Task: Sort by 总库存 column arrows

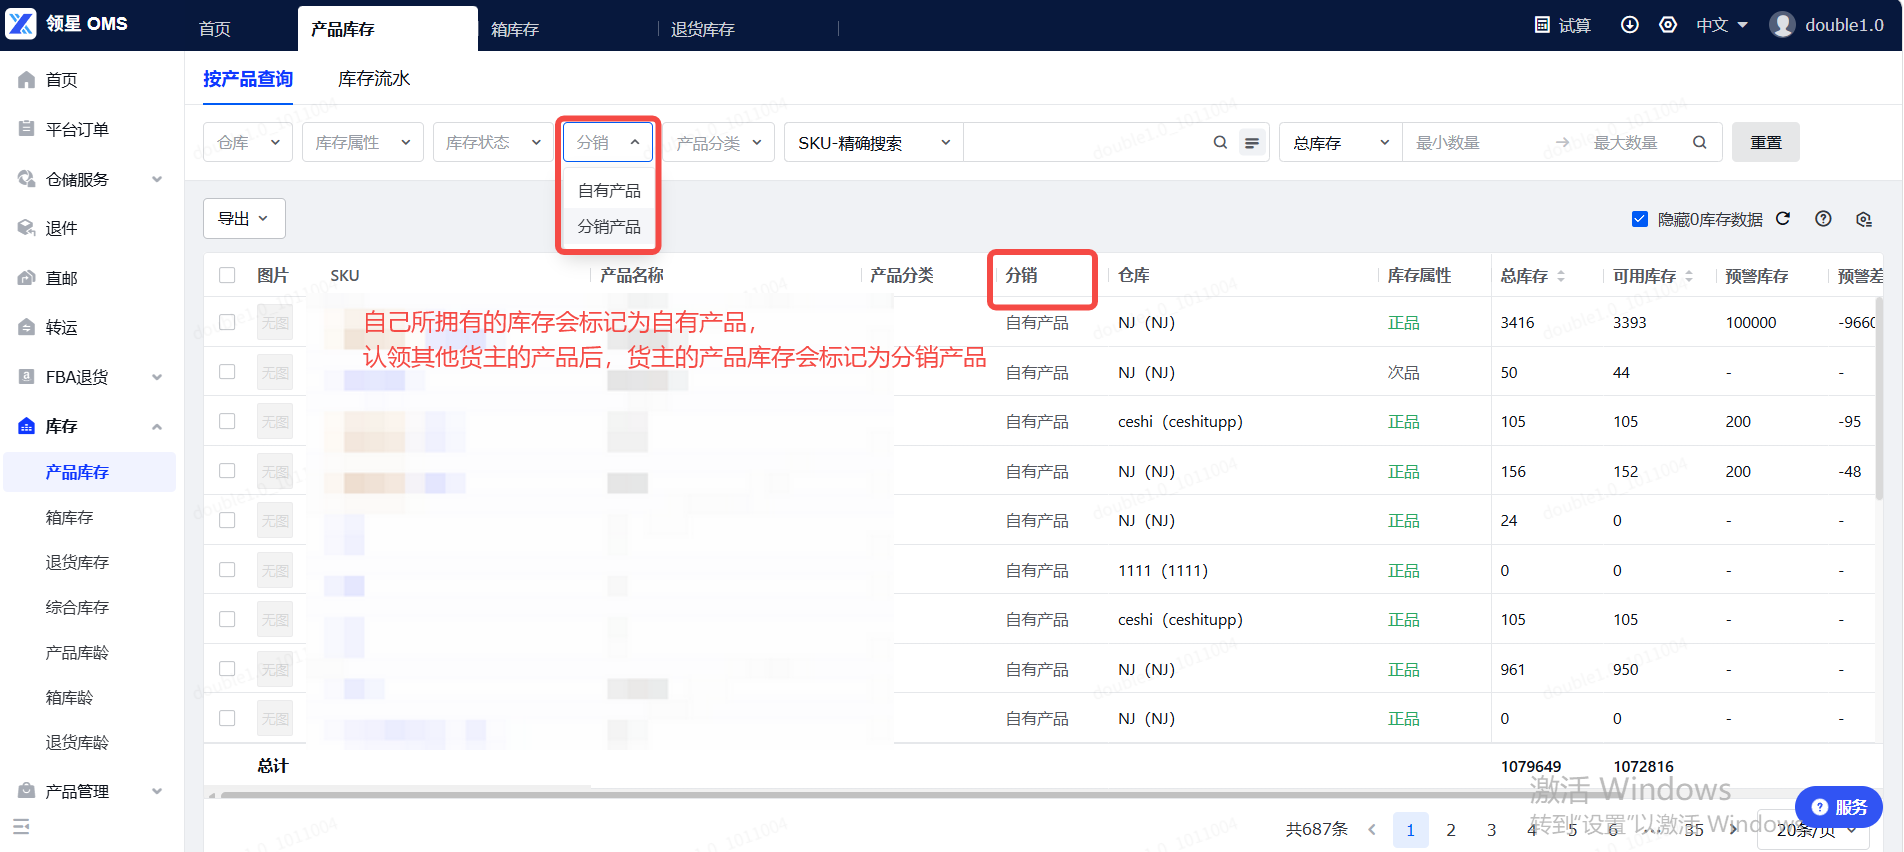Action: 1560,276
